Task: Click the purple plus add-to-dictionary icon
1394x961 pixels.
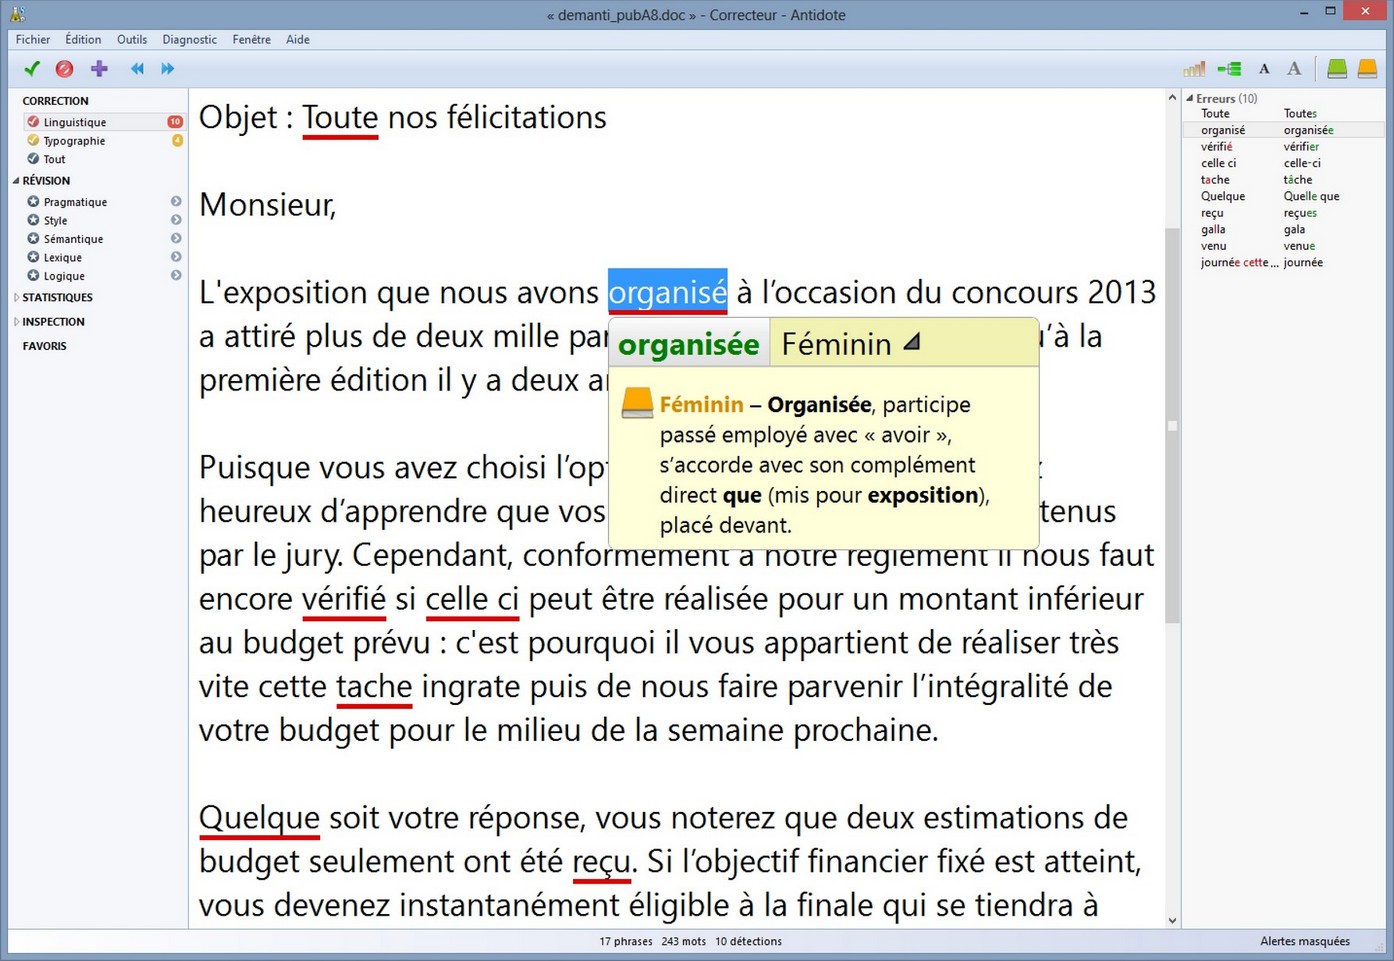Action: click(99, 69)
